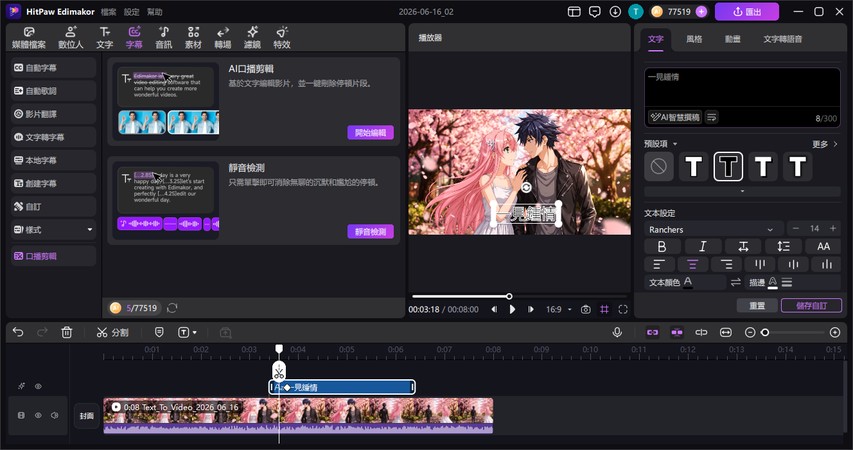
Task: Undo the last action
Action: [x=18, y=332]
